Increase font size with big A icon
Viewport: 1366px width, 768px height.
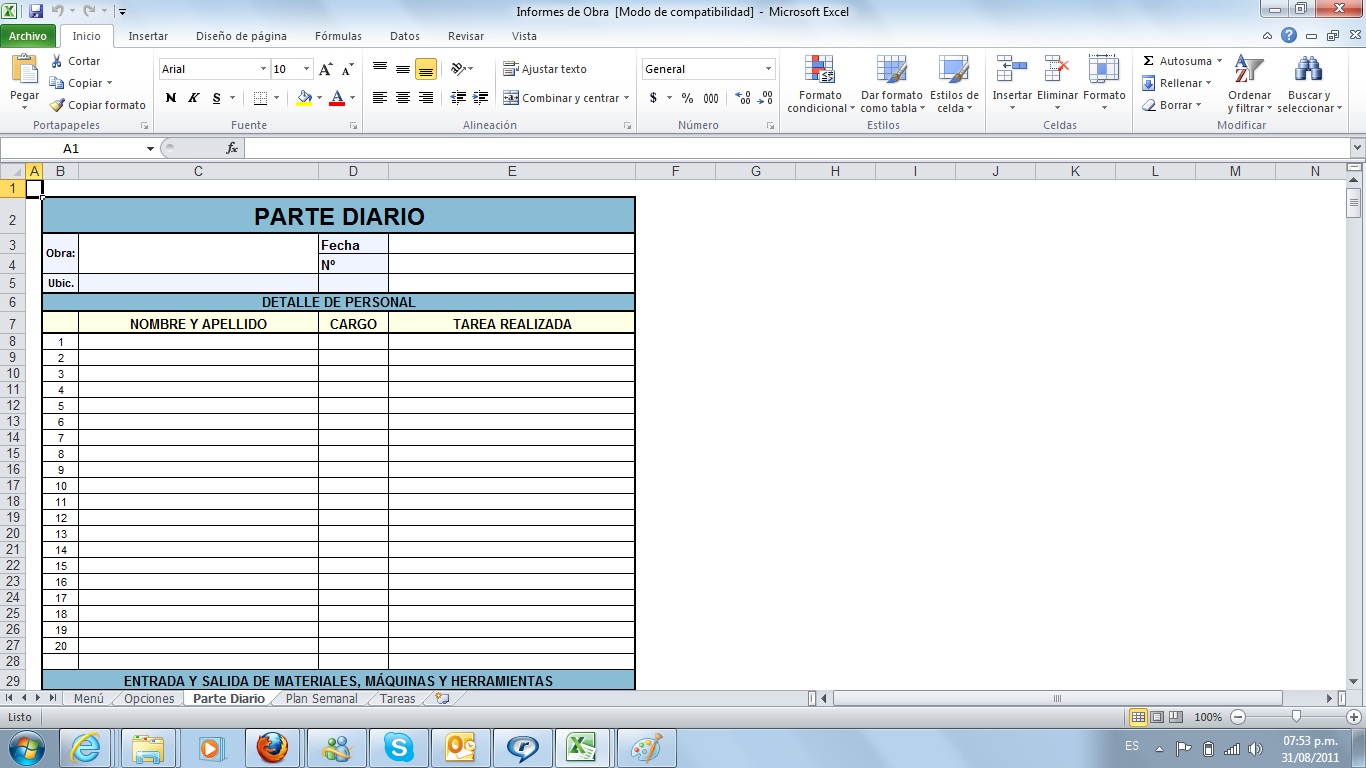[326, 69]
